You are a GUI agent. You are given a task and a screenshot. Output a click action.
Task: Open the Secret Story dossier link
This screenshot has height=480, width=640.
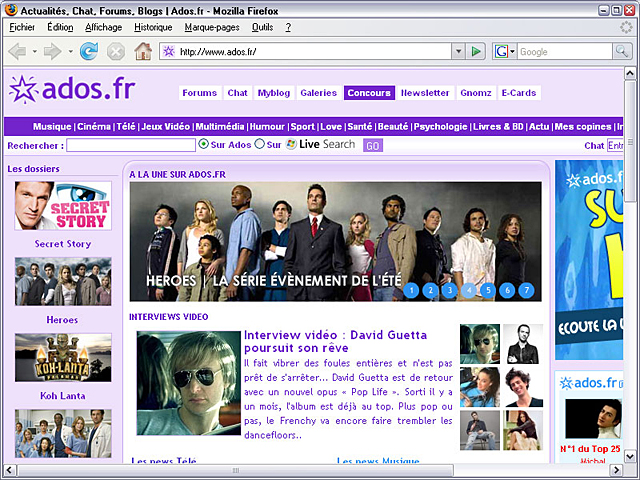coord(62,244)
